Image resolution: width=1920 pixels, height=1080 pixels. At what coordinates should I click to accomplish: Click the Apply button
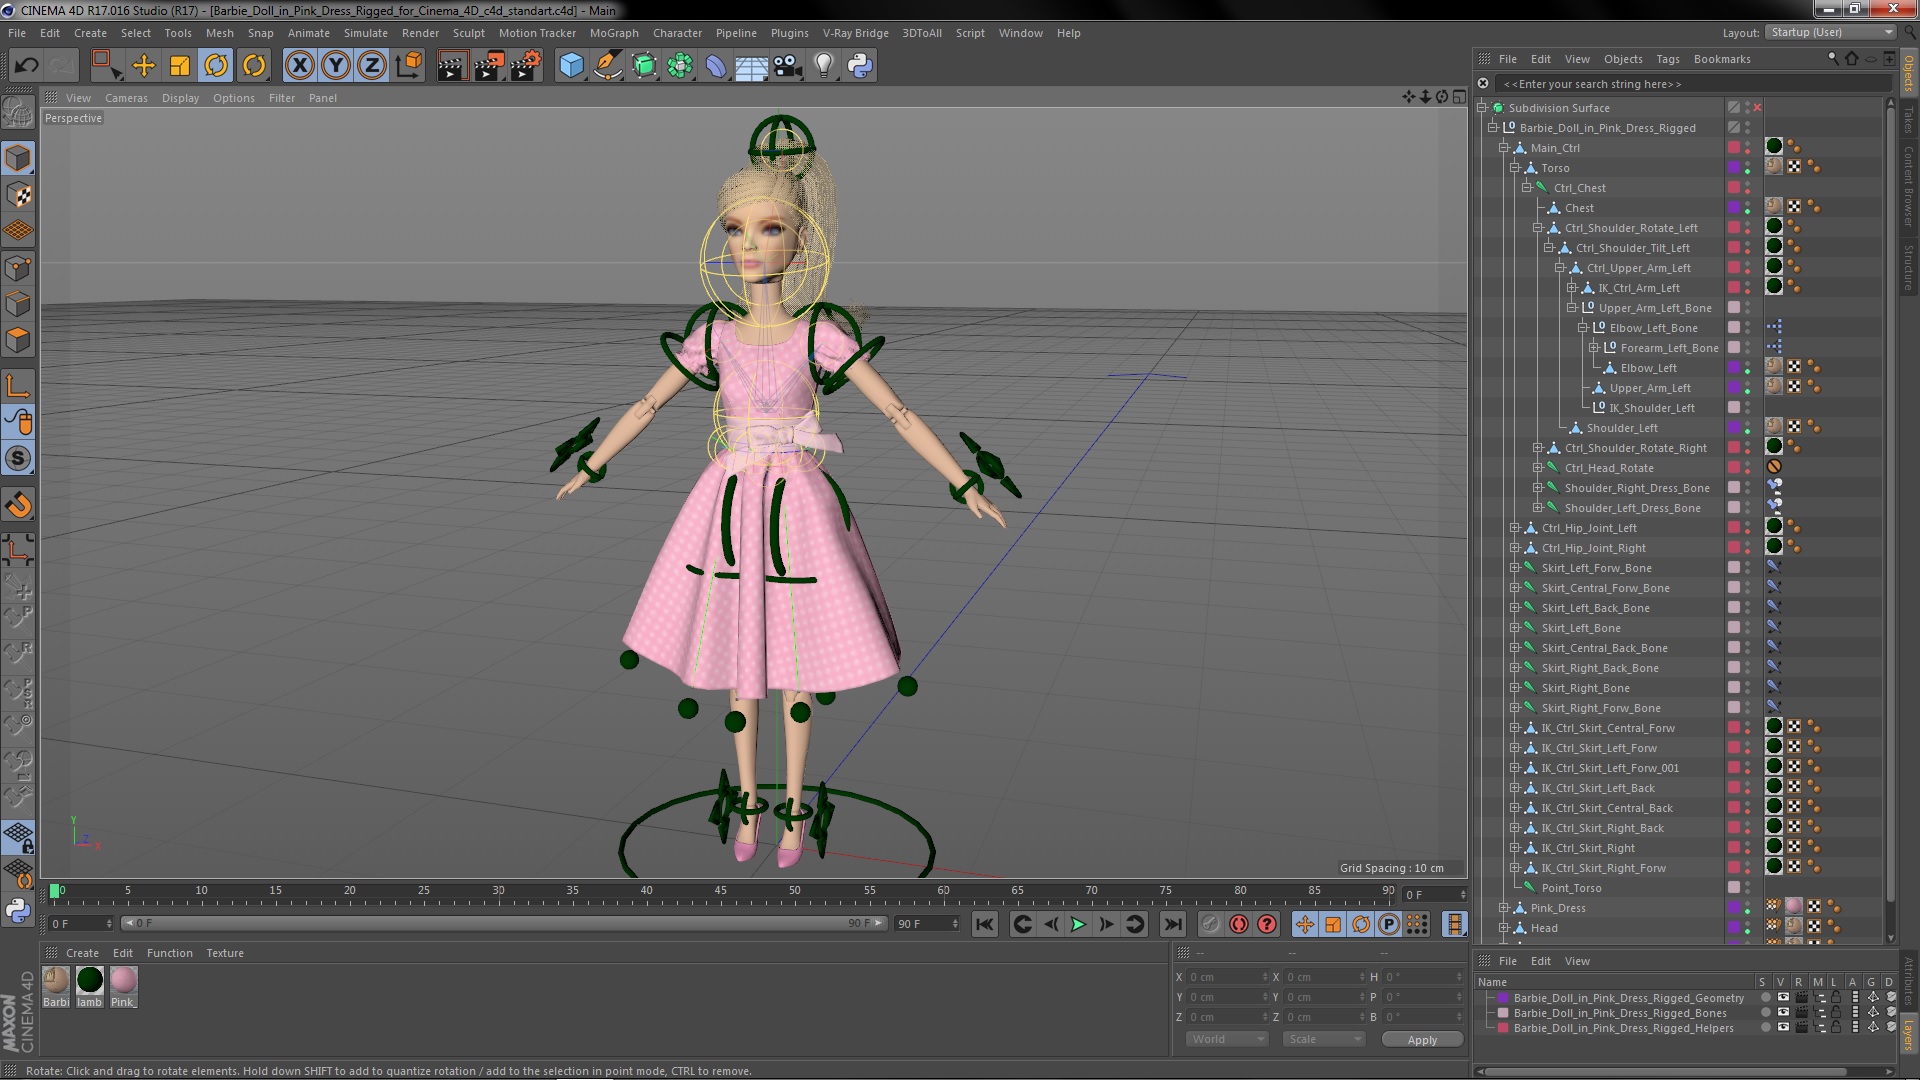[1422, 1040]
